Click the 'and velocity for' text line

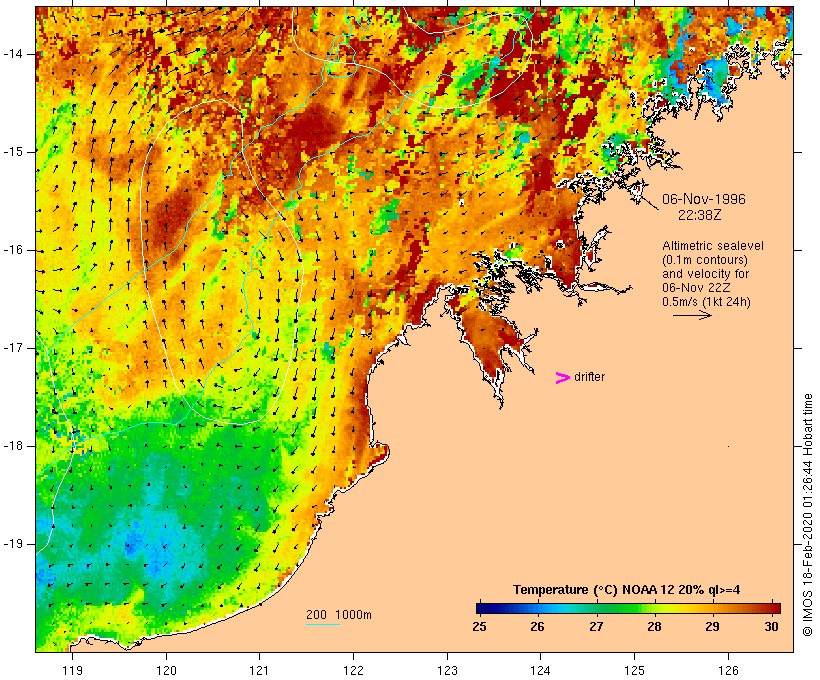[705, 274]
